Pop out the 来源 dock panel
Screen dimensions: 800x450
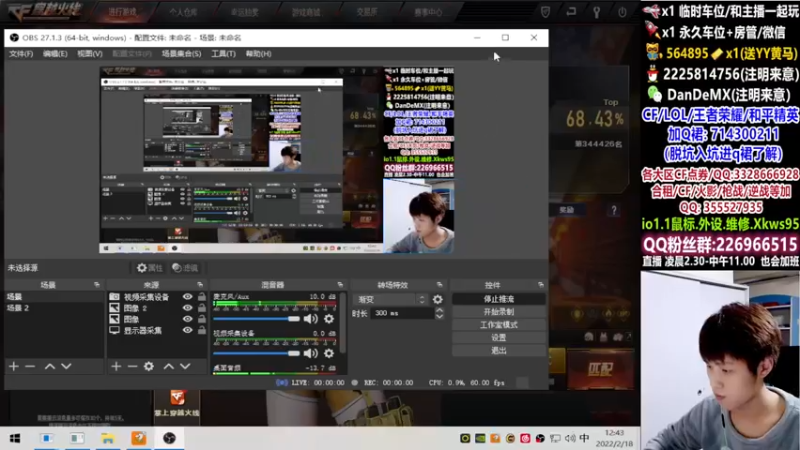coord(200,285)
